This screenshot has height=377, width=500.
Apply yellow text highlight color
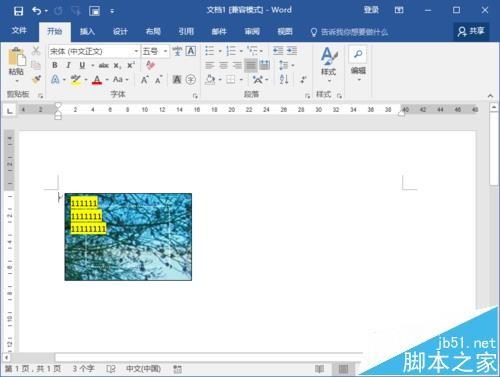pyautogui.click(x=76, y=80)
